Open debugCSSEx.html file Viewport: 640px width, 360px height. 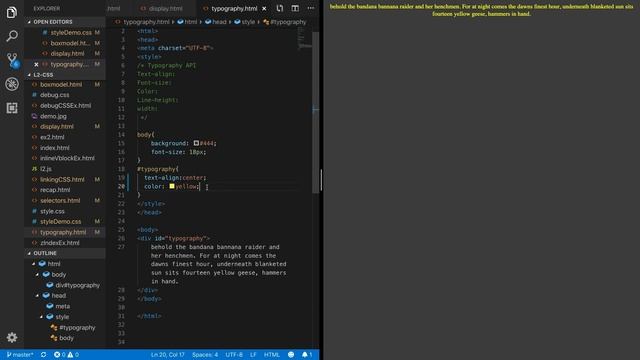(x=65, y=105)
